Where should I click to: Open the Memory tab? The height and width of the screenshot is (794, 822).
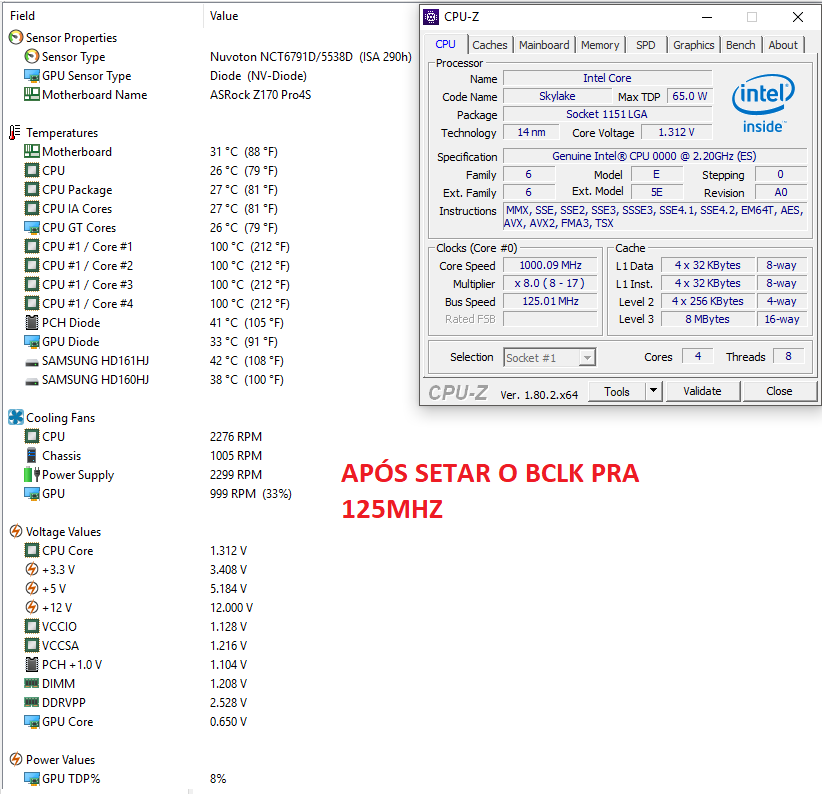point(600,45)
